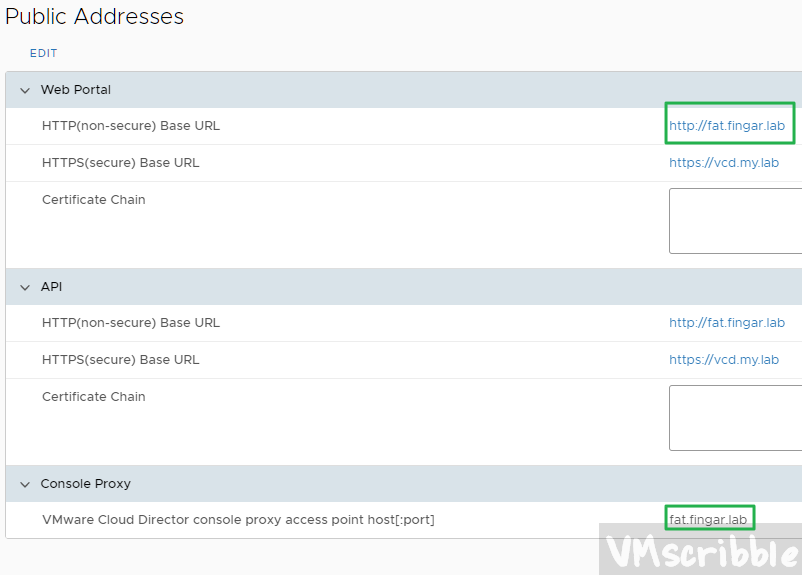This screenshot has width=802, height=575.
Task: Collapse the Console Proxy section chevron
Action: point(24,484)
